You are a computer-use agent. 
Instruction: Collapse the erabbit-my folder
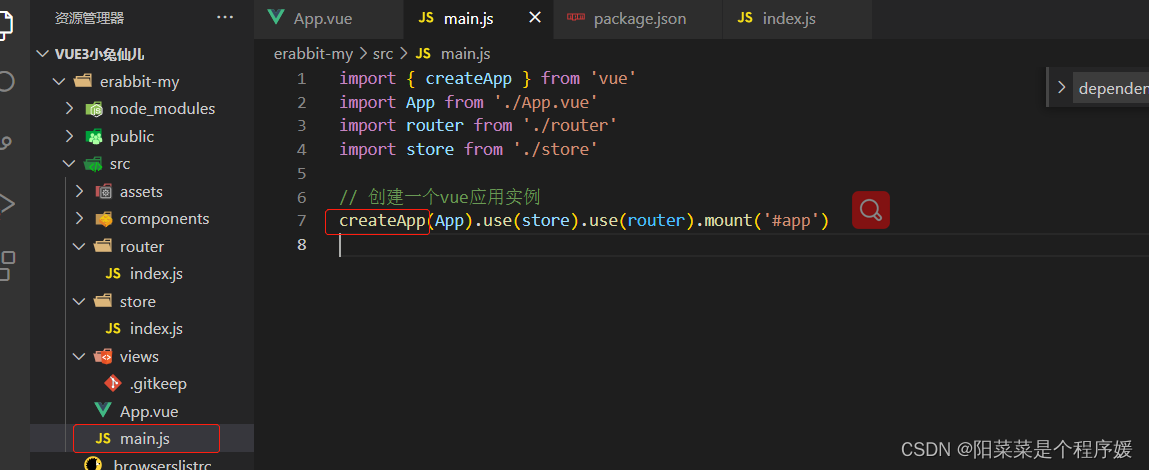60,81
